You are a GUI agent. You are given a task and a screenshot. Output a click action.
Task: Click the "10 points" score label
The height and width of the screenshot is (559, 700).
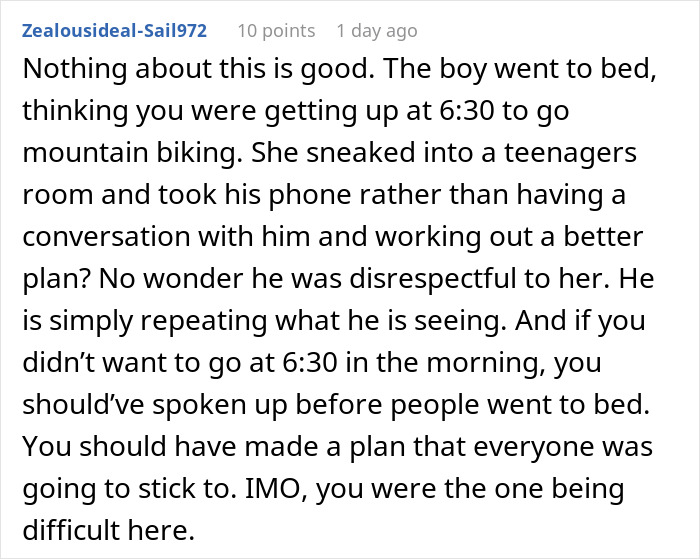pos(276,31)
